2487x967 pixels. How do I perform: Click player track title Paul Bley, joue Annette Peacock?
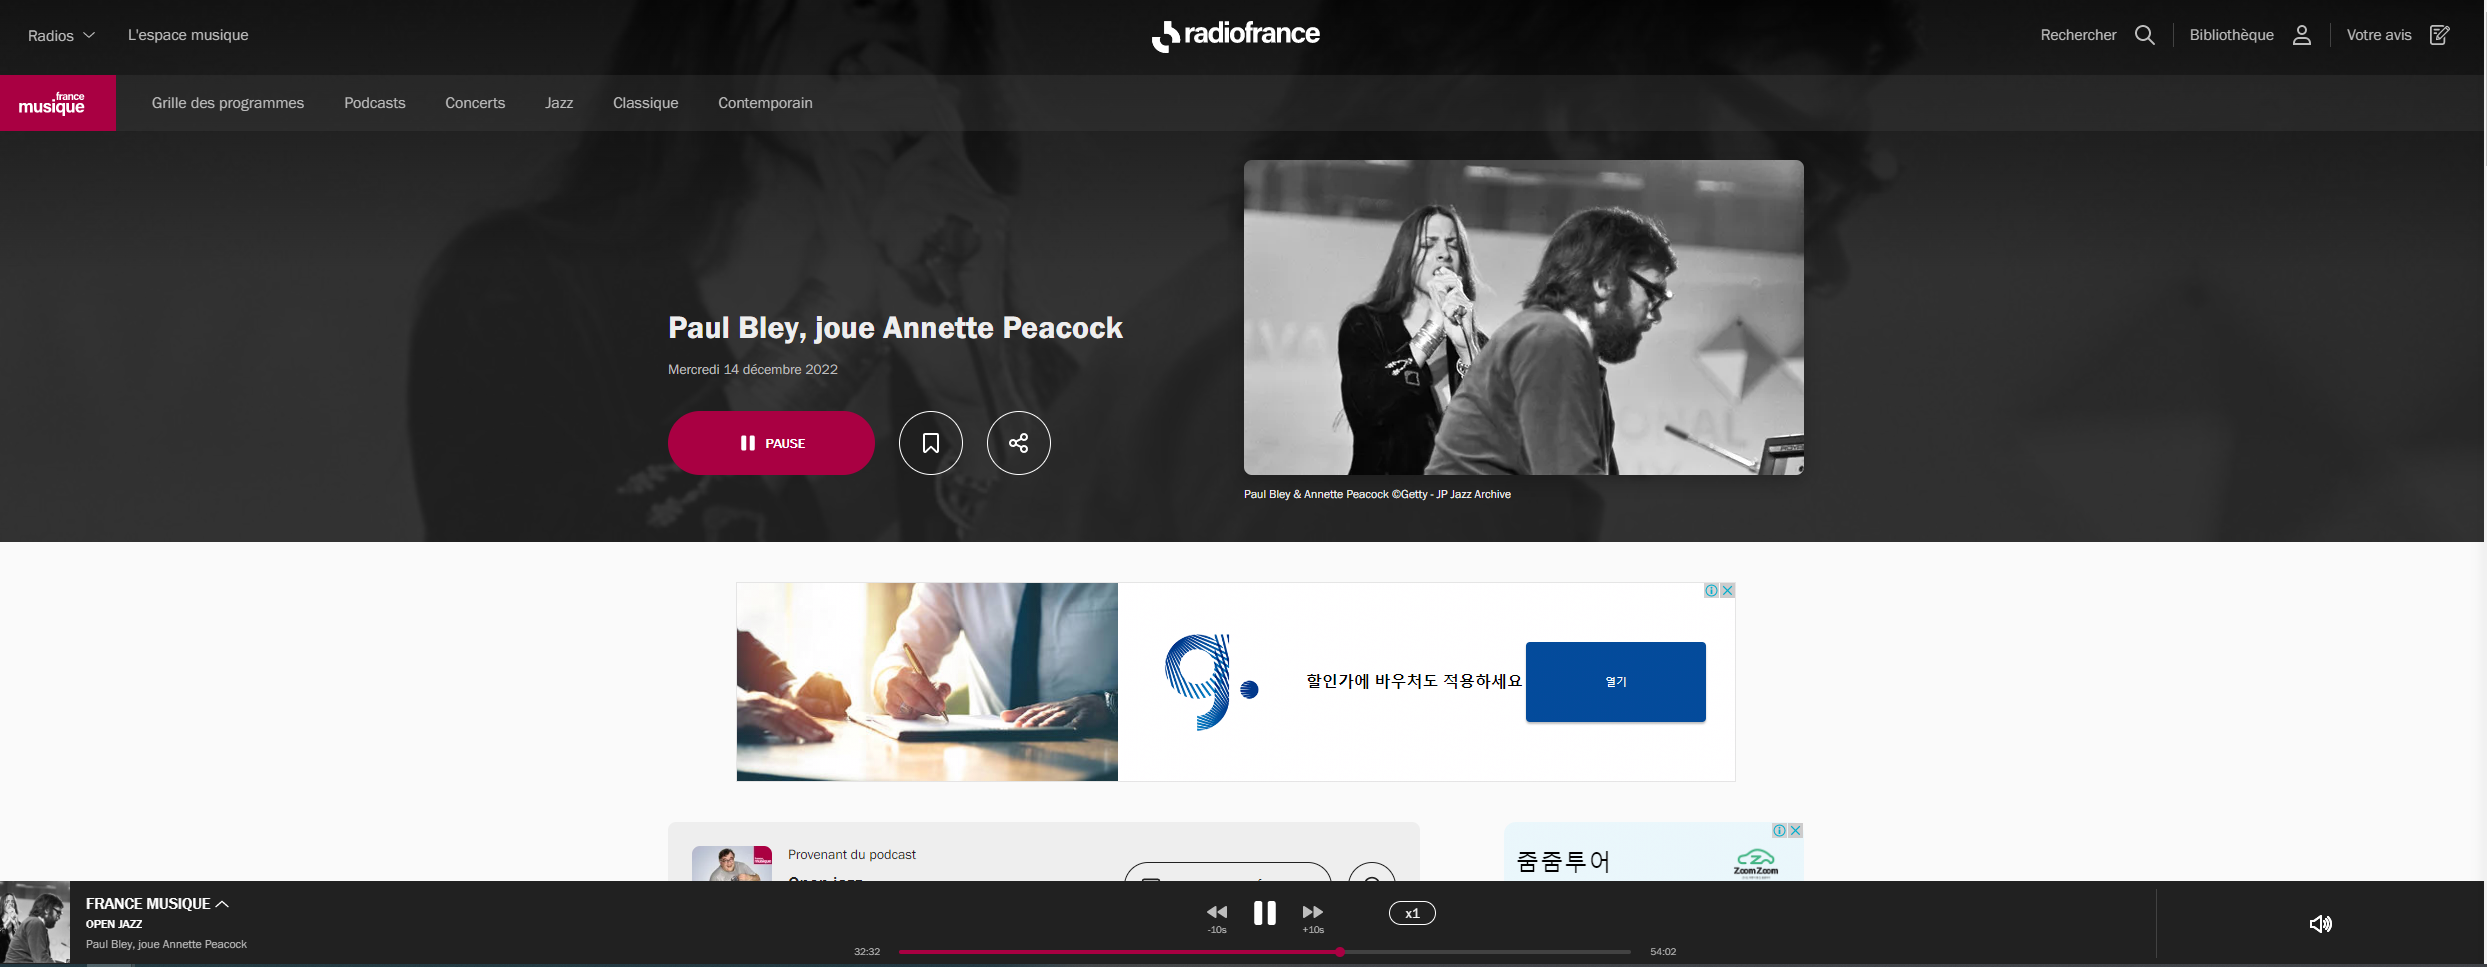[x=166, y=944]
